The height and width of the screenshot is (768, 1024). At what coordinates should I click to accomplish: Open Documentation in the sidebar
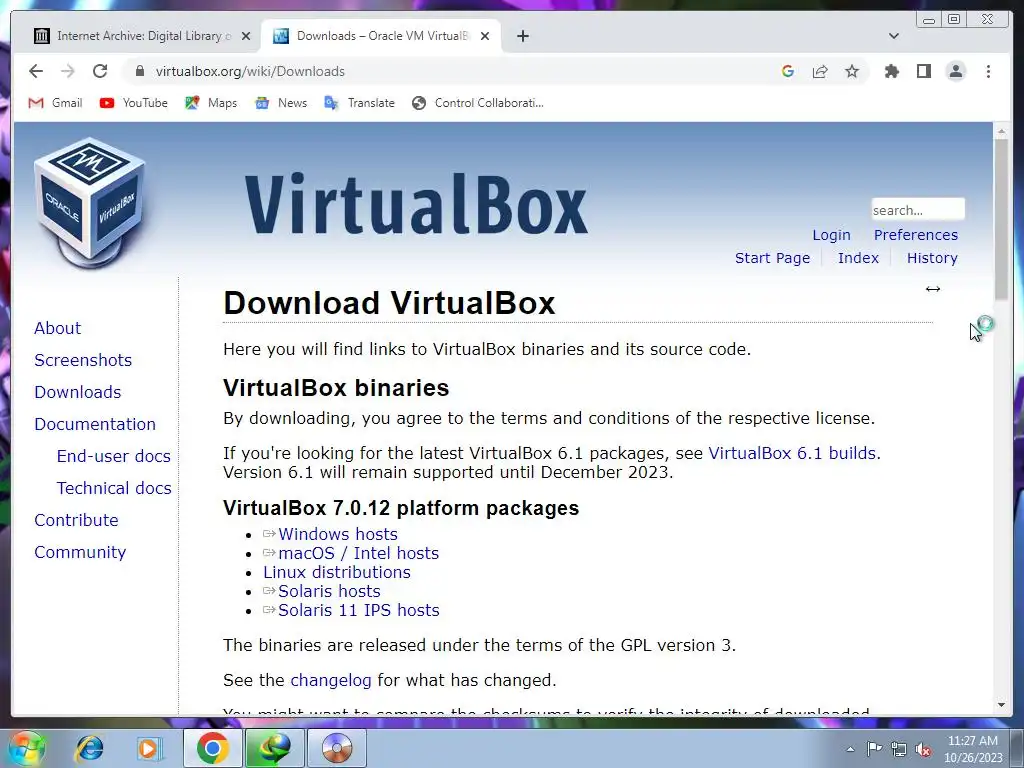95,424
